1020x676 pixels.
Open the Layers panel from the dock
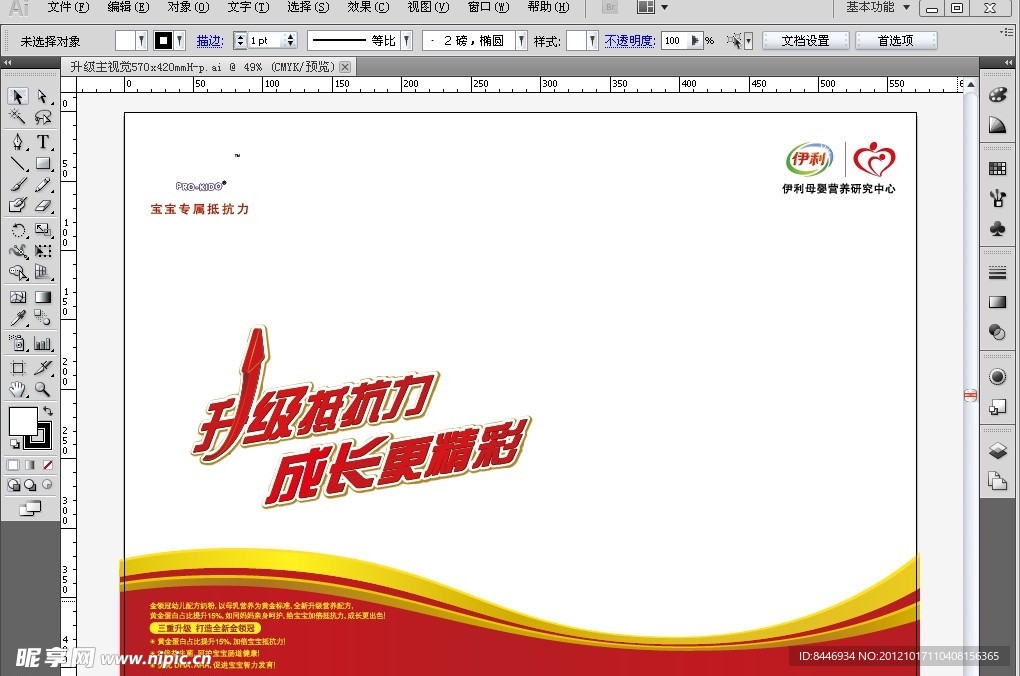[997, 451]
